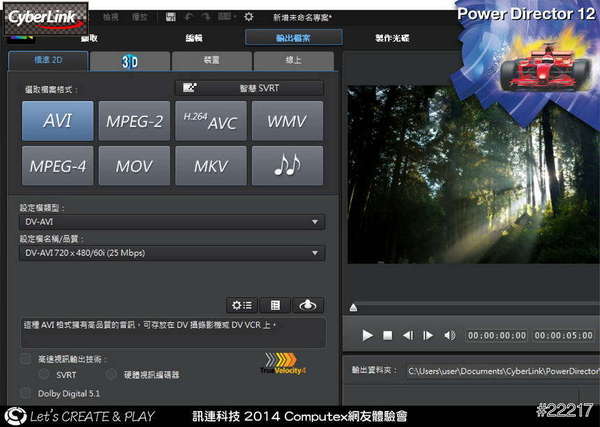
Task: Select the SVRT radio option
Action: tap(42, 374)
